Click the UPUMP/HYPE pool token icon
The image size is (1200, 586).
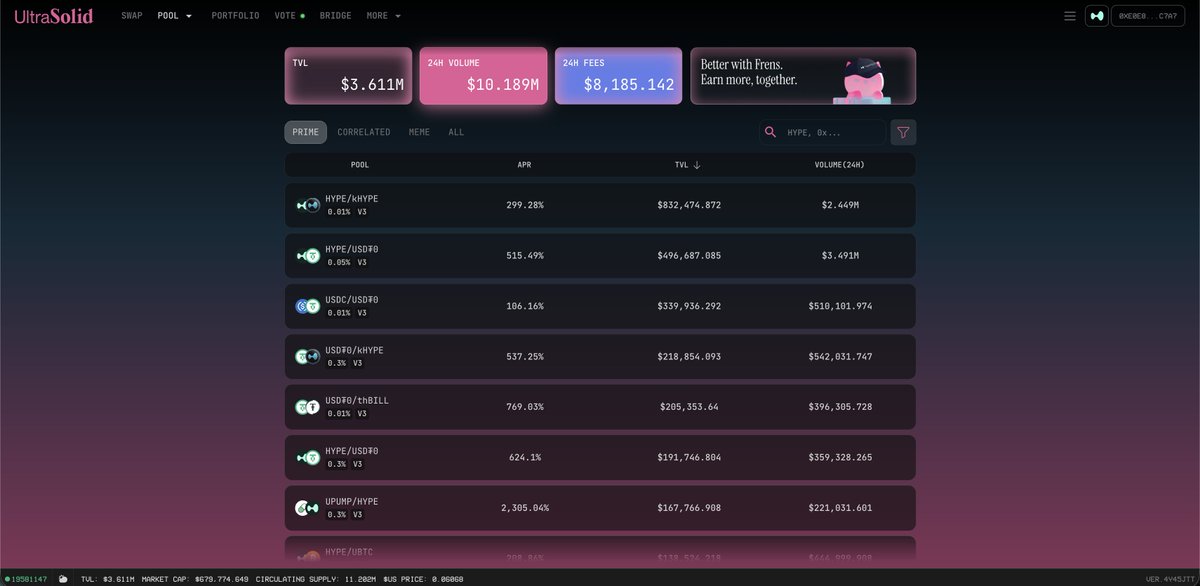pos(308,508)
